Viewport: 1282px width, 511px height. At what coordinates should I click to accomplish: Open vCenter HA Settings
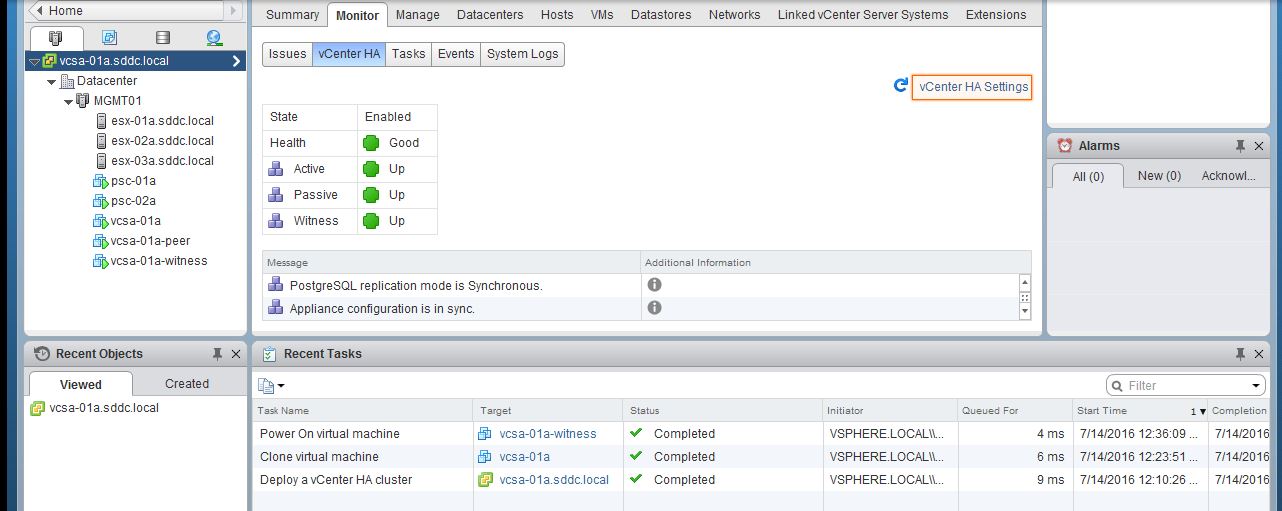click(x=973, y=87)
